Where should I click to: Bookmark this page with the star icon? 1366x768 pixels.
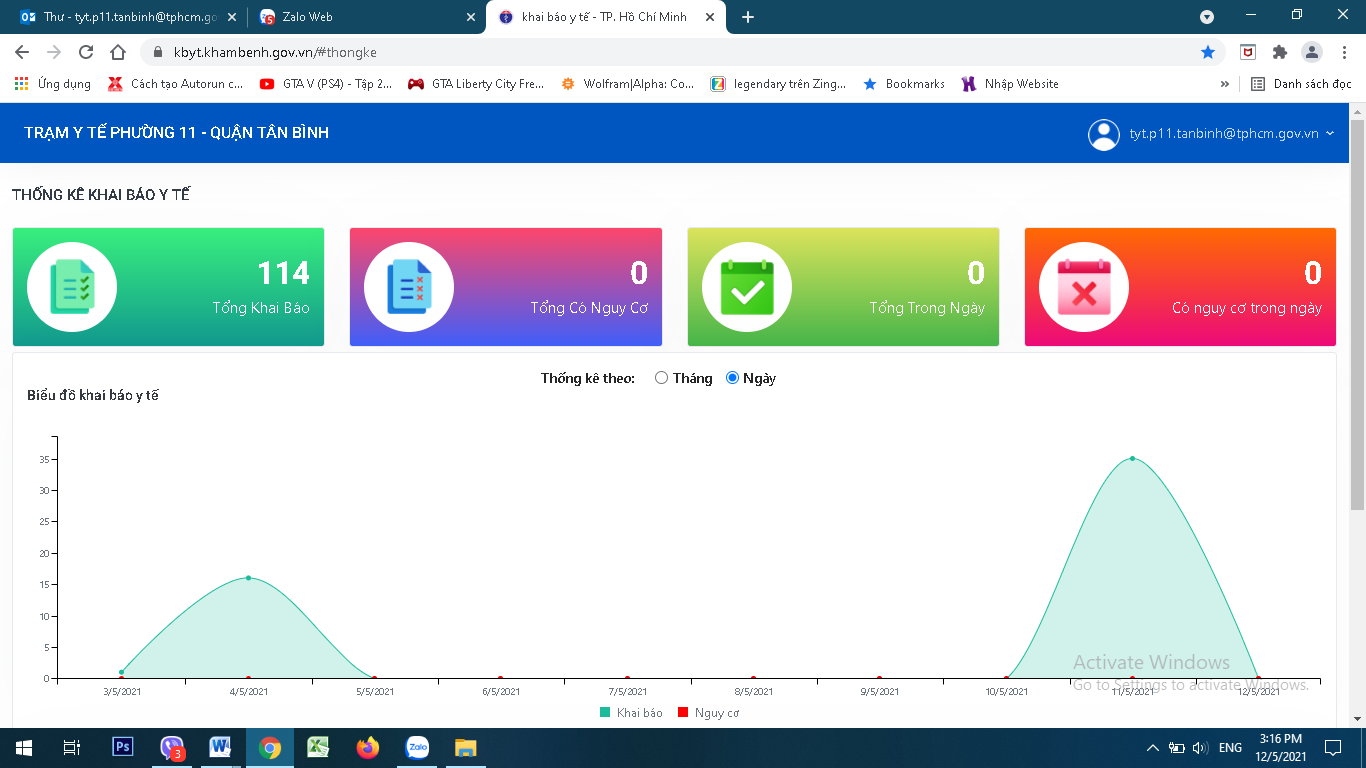(x=1208, y=52)
